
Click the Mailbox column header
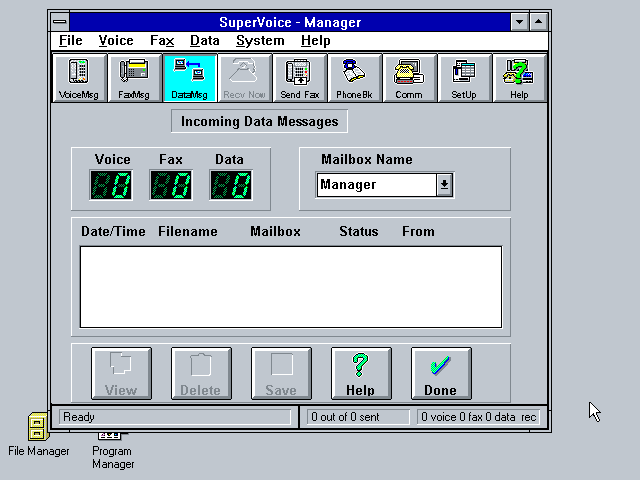point(276,231)
